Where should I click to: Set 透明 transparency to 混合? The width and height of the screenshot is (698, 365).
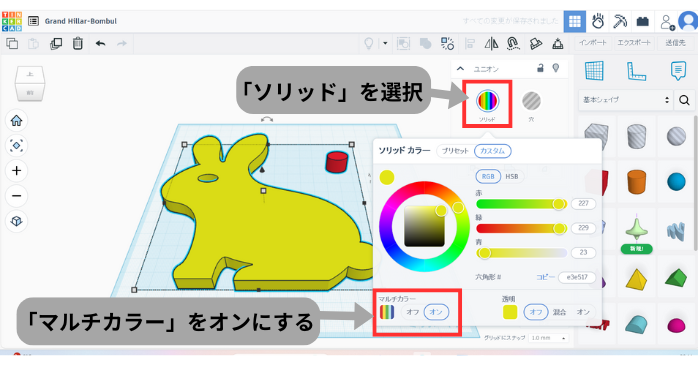[x=560, y=312]
